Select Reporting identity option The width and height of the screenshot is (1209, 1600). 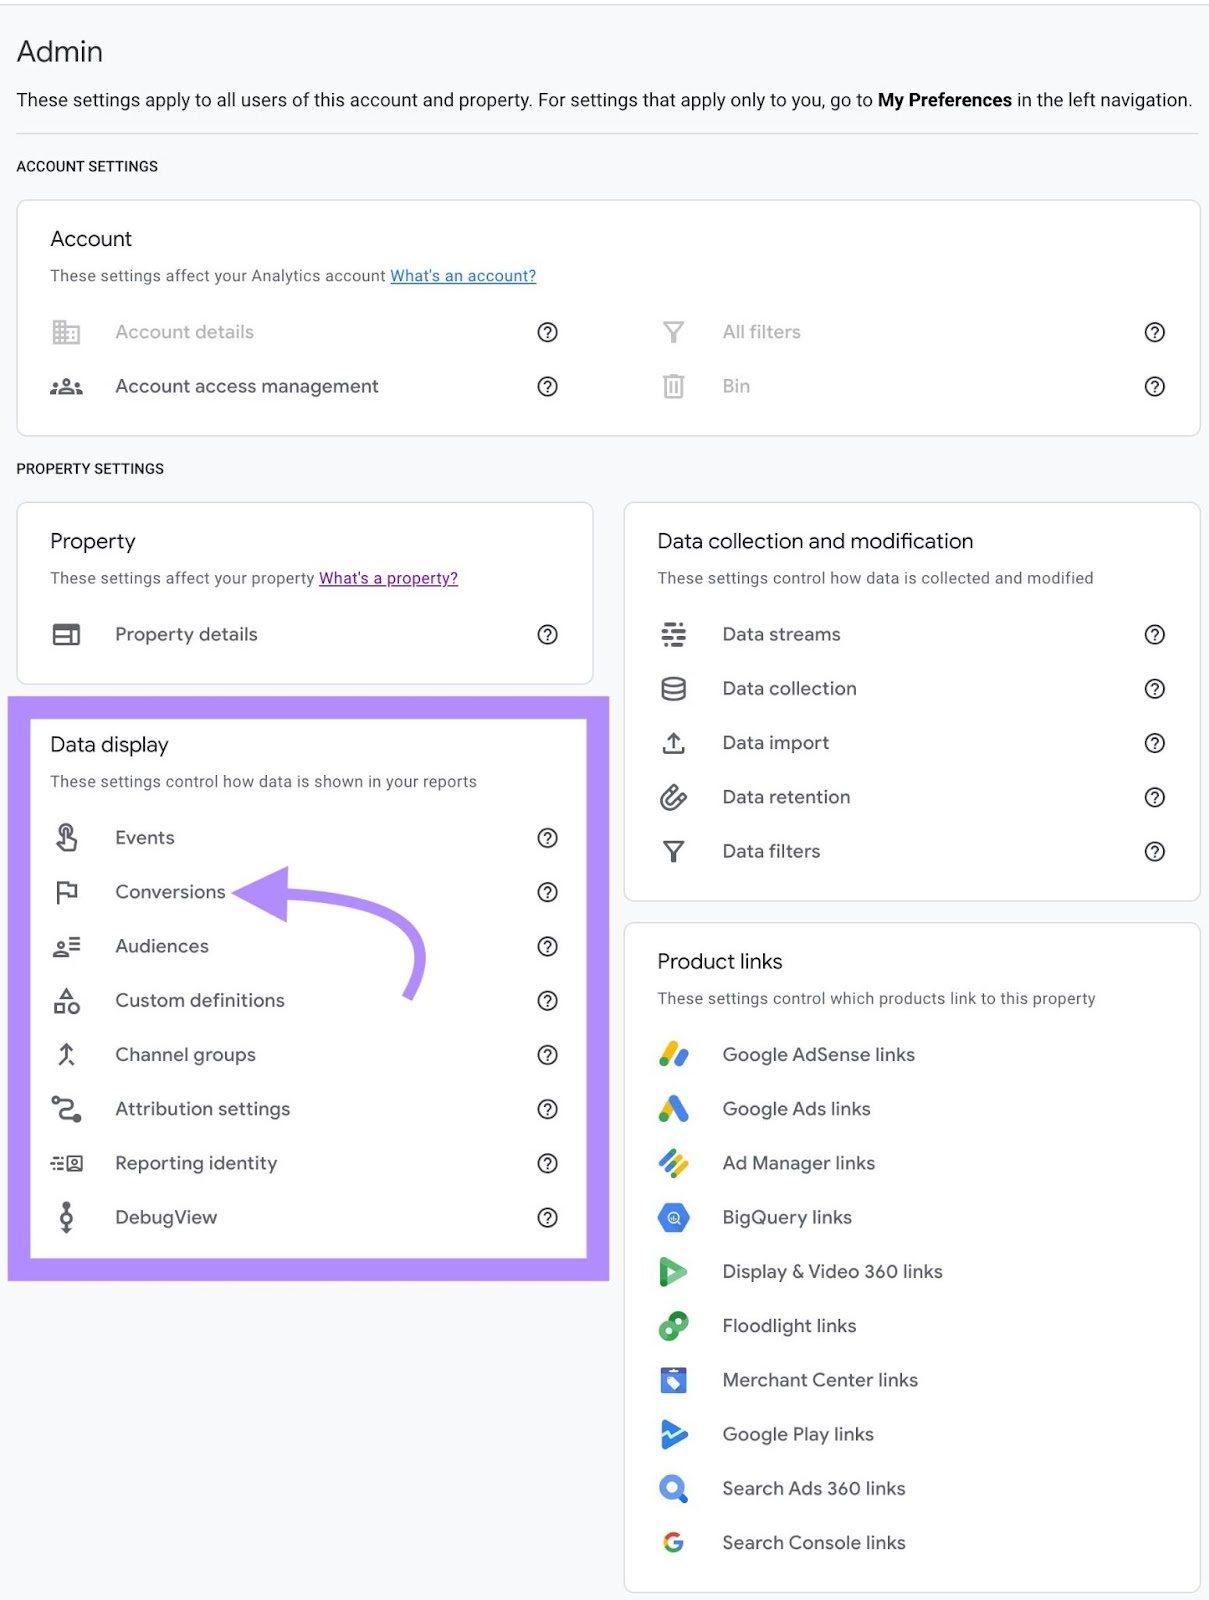click(196, 1164)
